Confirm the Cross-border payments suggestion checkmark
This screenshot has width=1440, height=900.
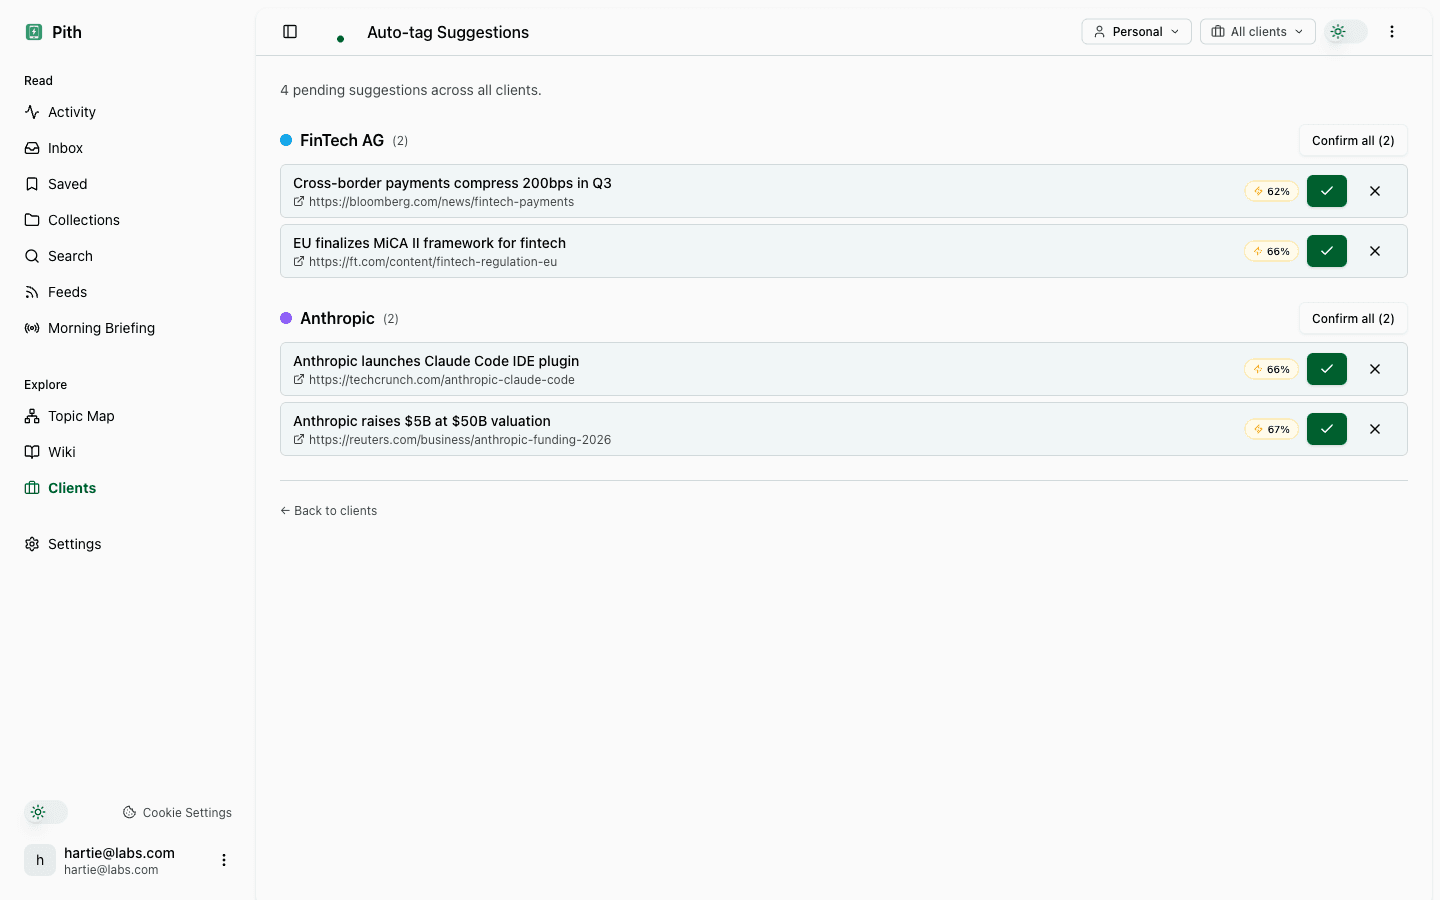[1327, 191]
